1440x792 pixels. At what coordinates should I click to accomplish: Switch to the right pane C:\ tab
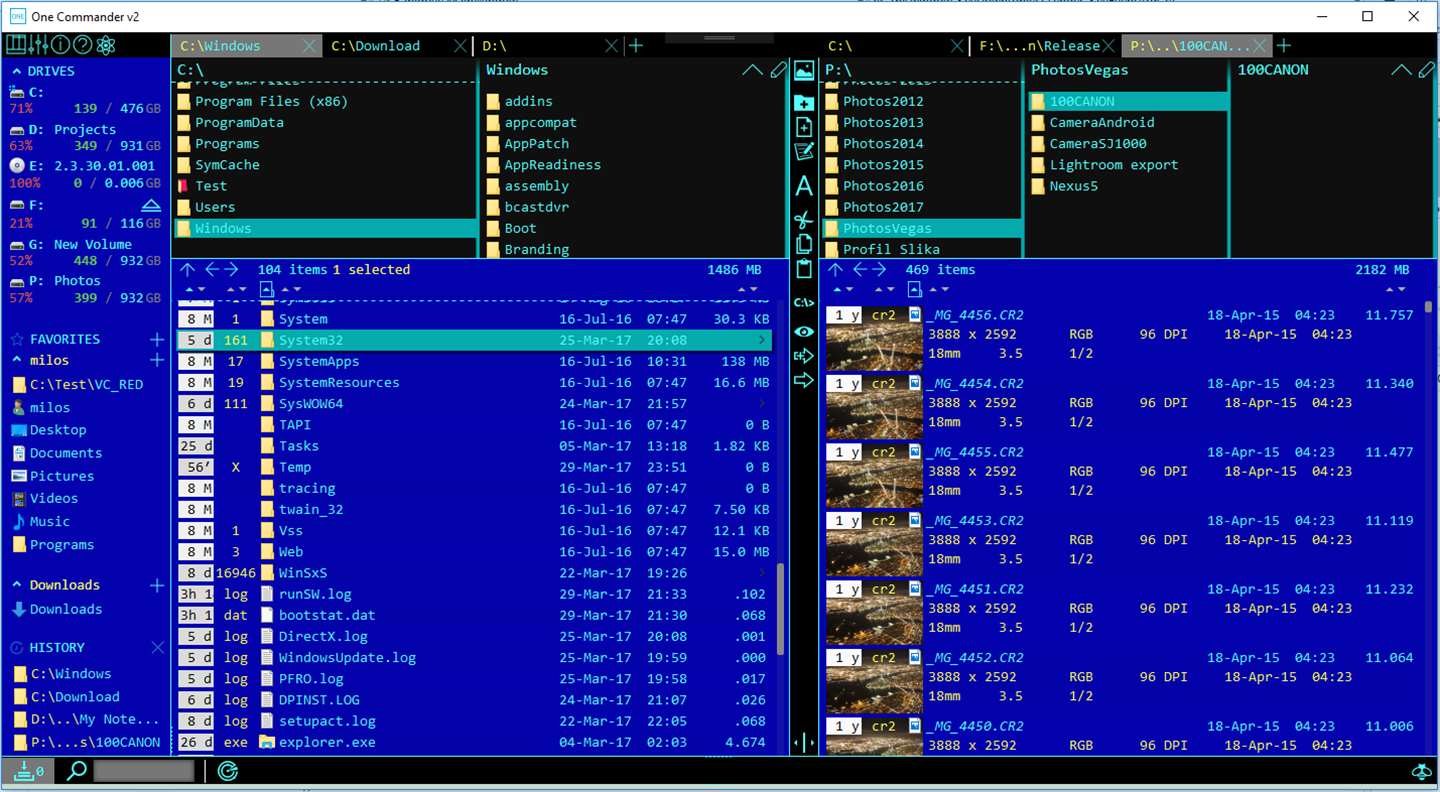890,46
